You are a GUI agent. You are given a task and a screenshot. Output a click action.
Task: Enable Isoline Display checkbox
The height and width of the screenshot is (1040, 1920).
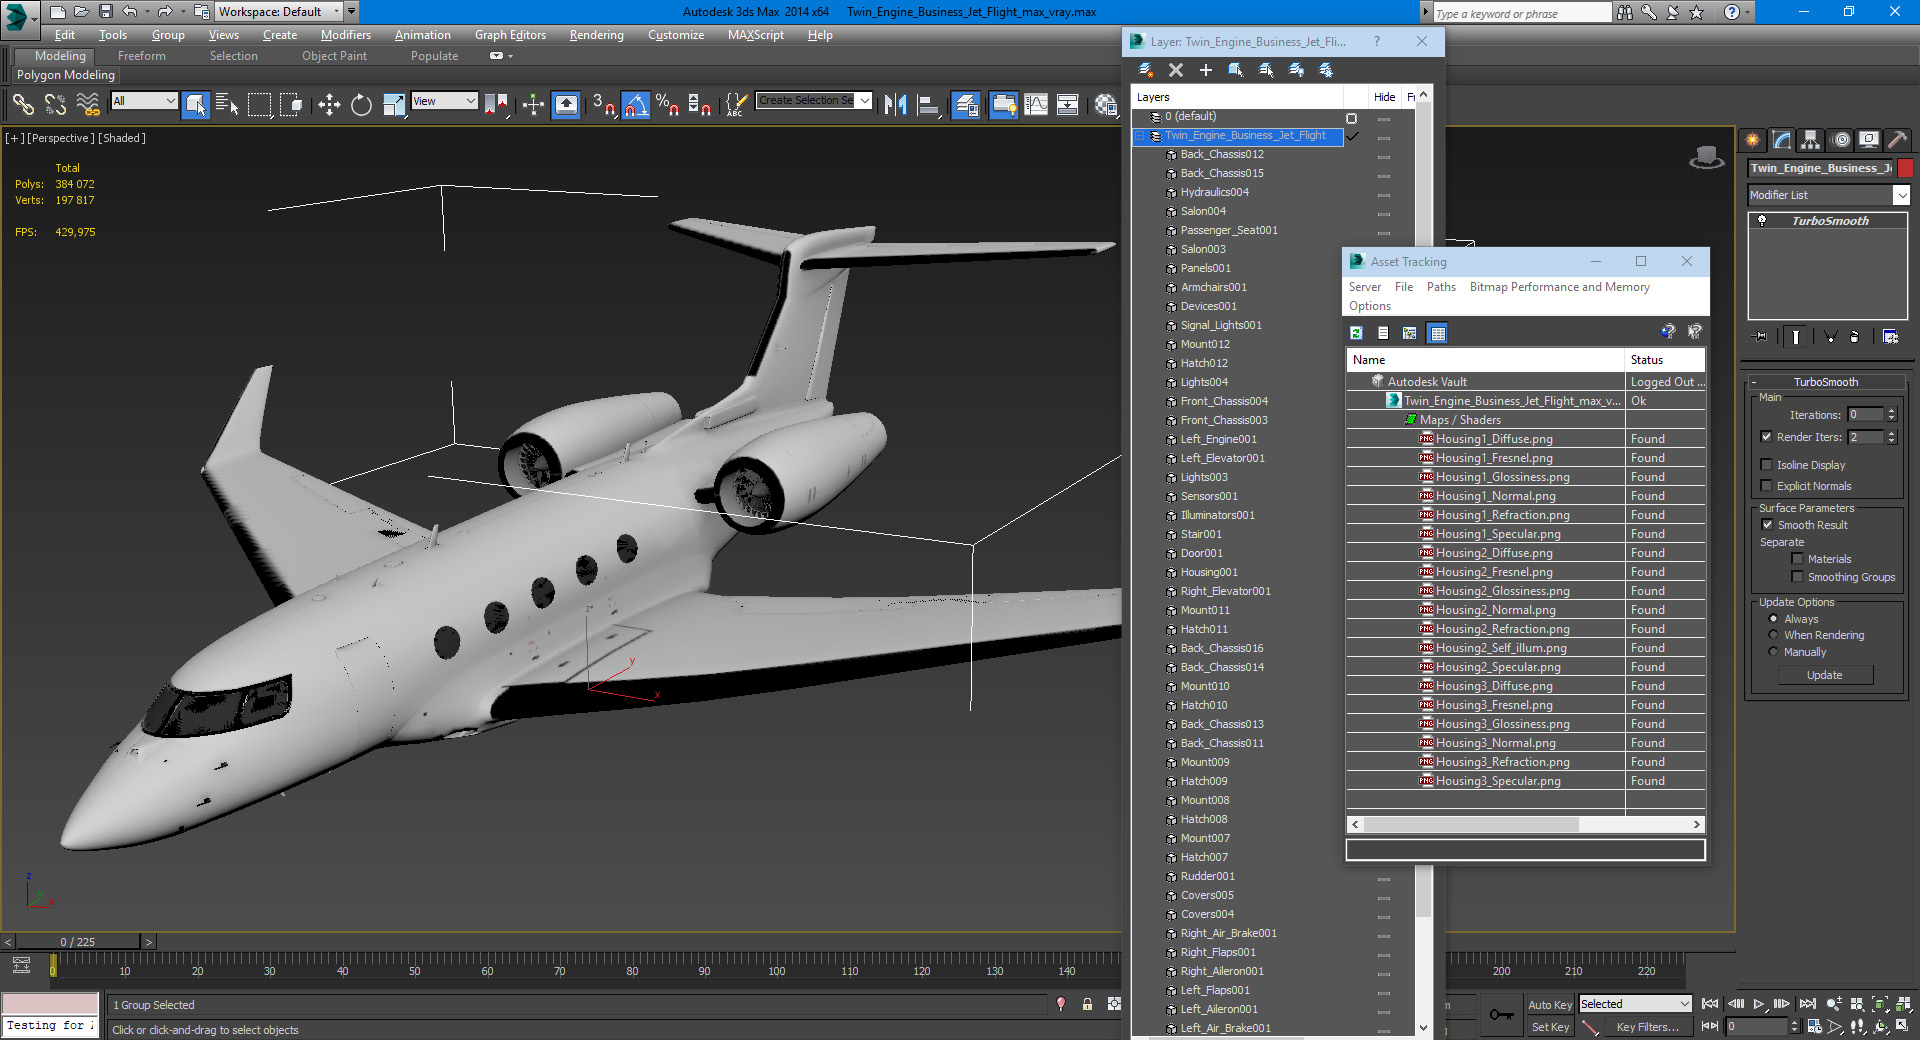pos(1766,465)
